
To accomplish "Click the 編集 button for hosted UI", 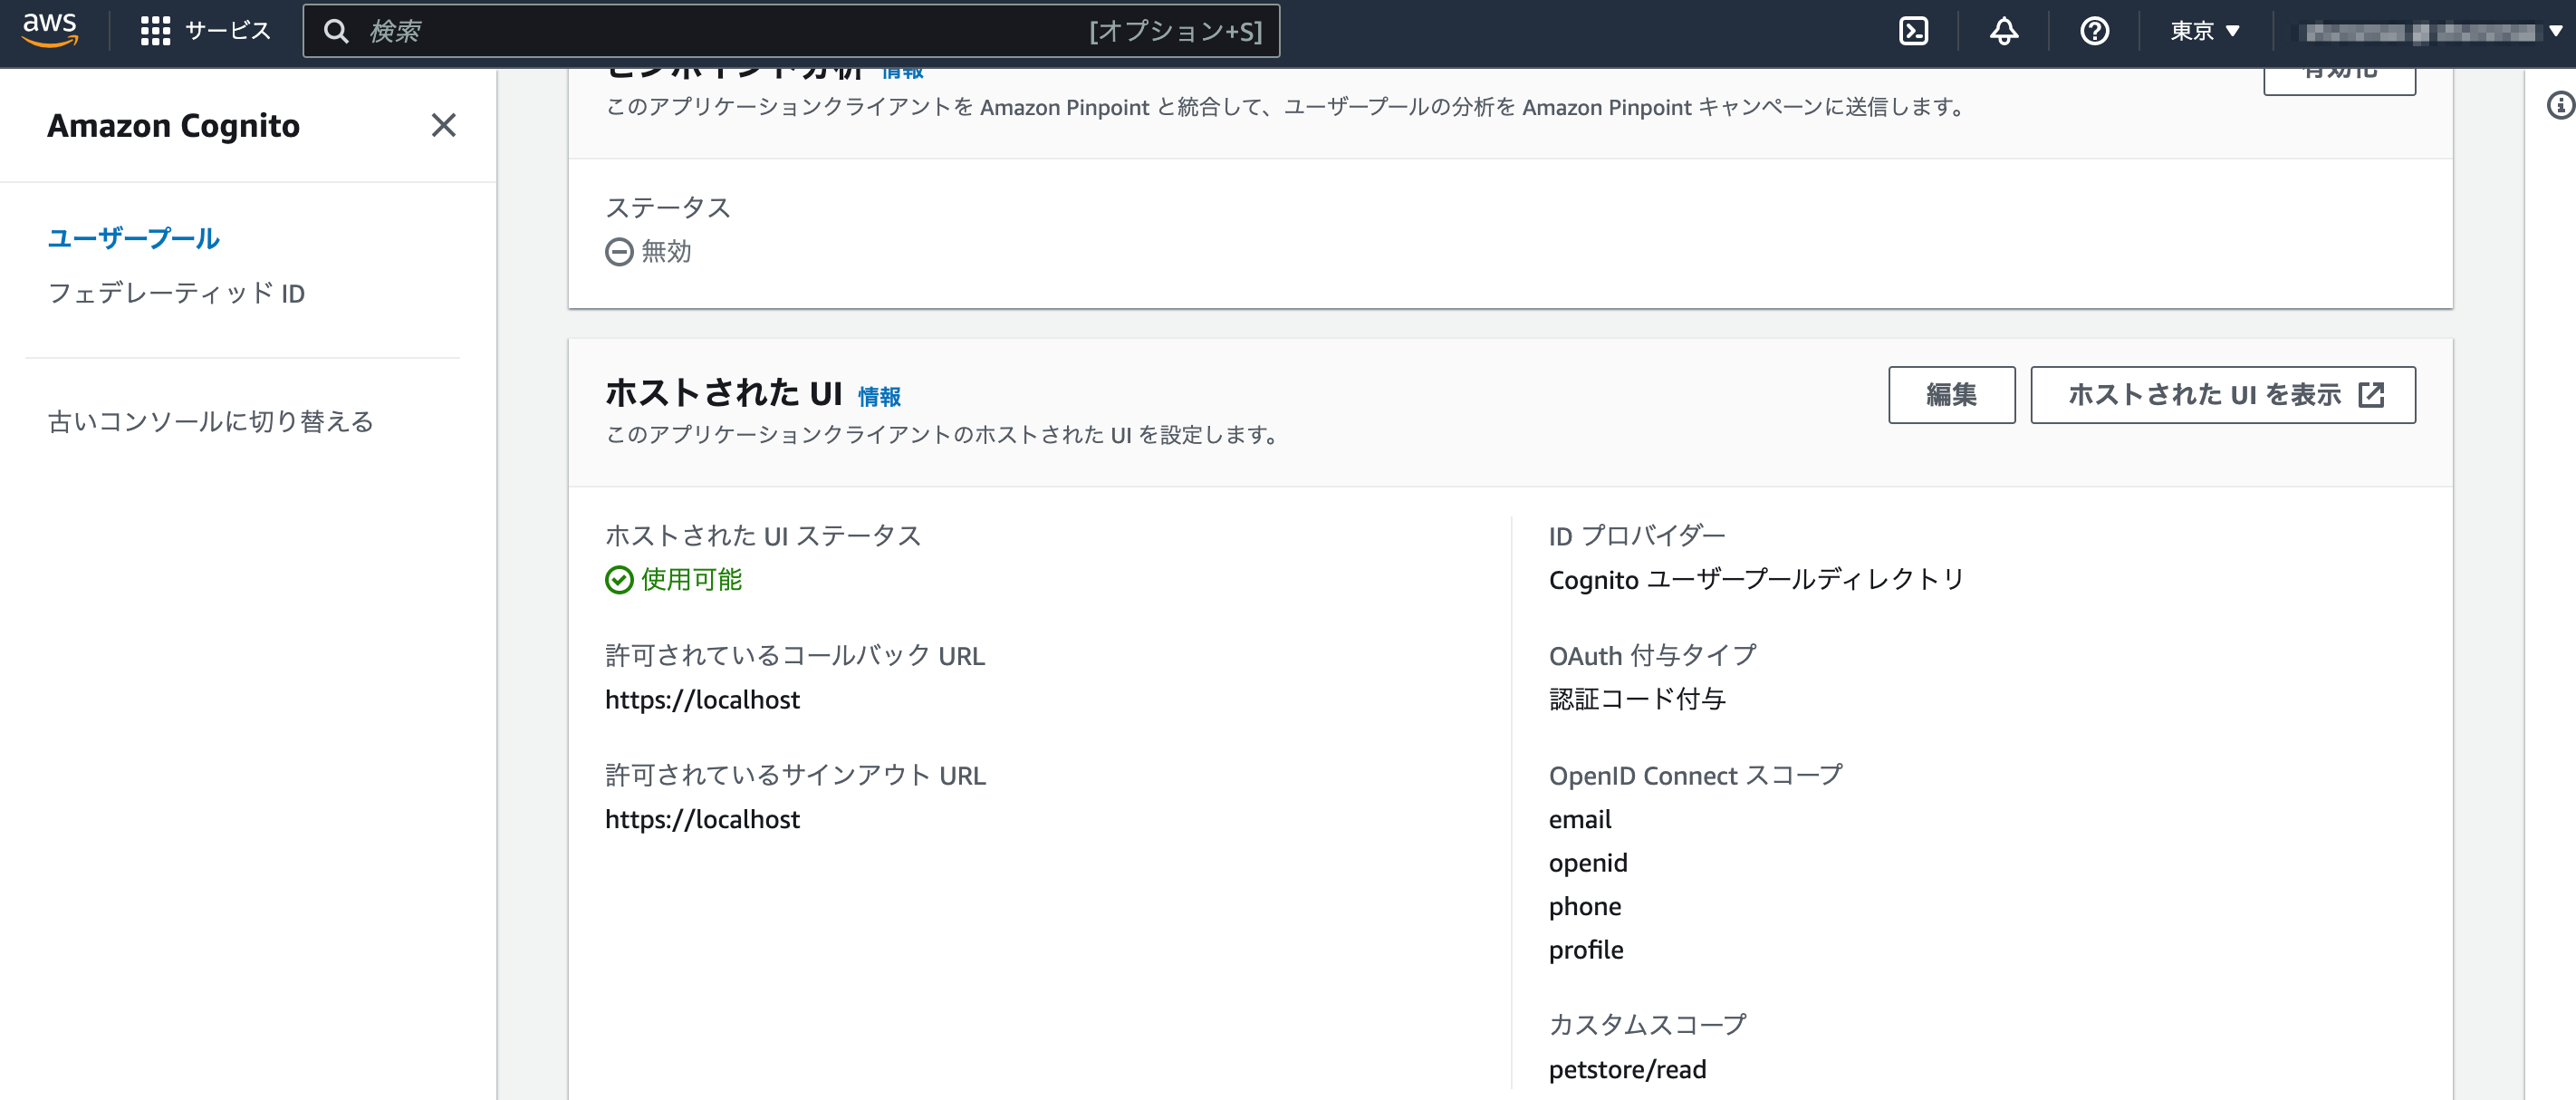I will 1951,395.
